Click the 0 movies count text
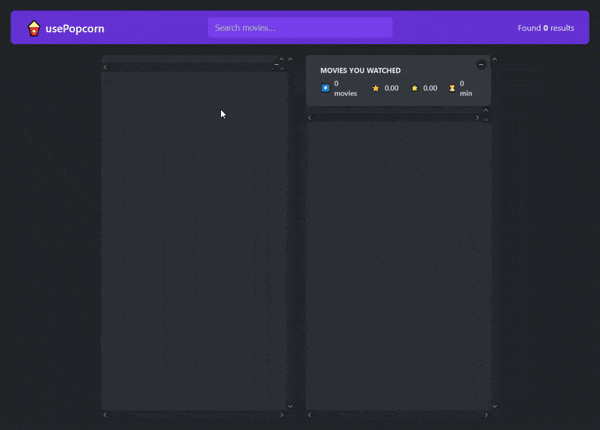The height and width of the screenshot is (430, 600). tap(345, 88)
